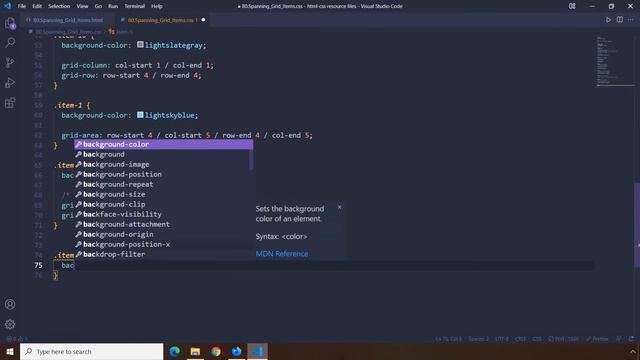Open File Explorer from taskbar

click(195, 351)
